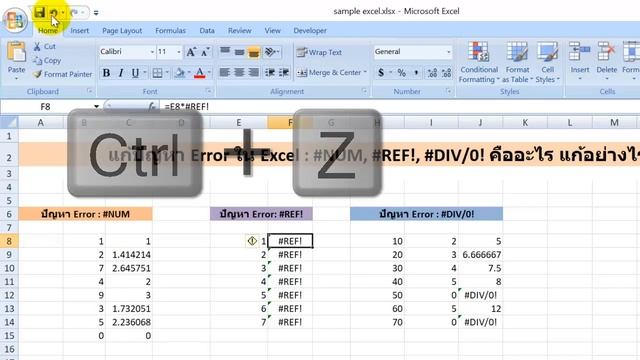Open the Underline style dropdown arrow

point(145,73)
